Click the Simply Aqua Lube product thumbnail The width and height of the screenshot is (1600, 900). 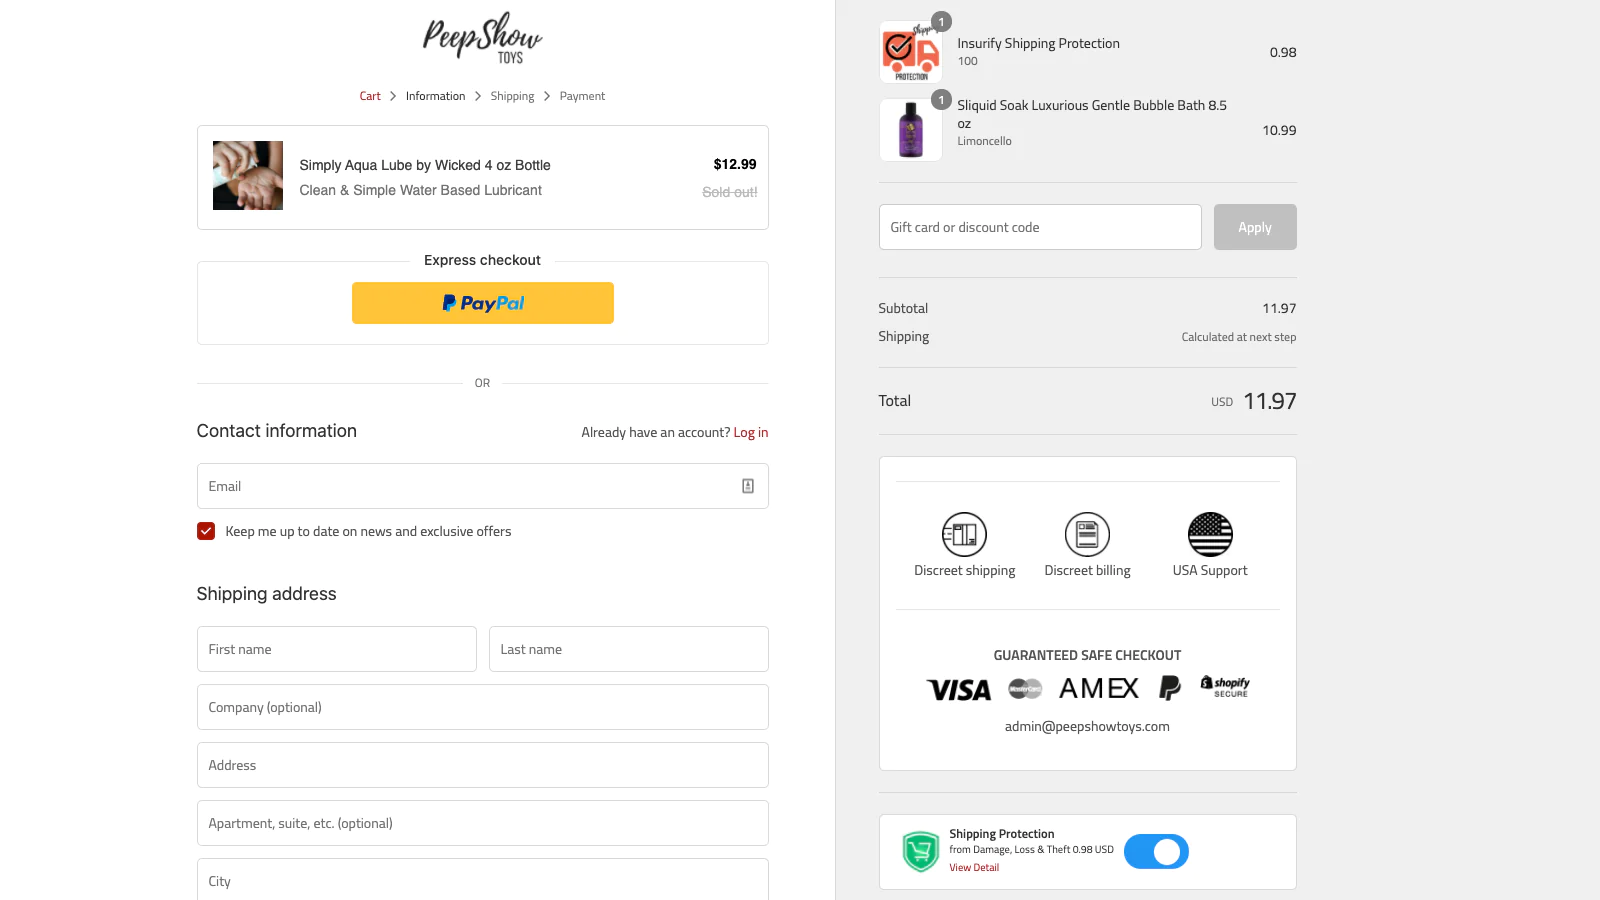click(x=248, y=175)
